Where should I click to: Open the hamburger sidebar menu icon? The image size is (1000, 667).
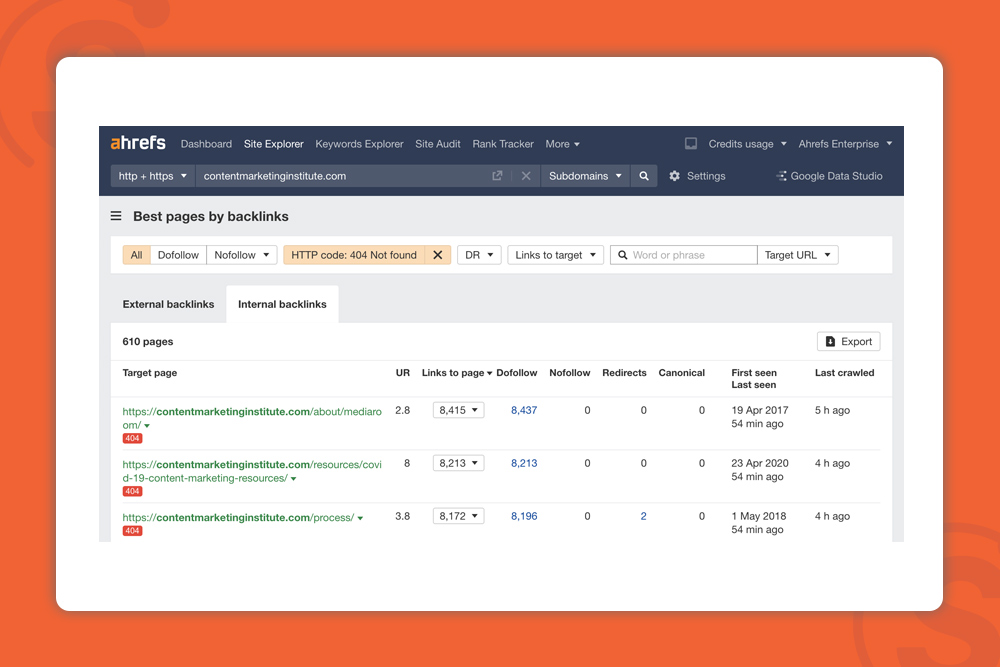pyautogui.click(x=116, y=216)
